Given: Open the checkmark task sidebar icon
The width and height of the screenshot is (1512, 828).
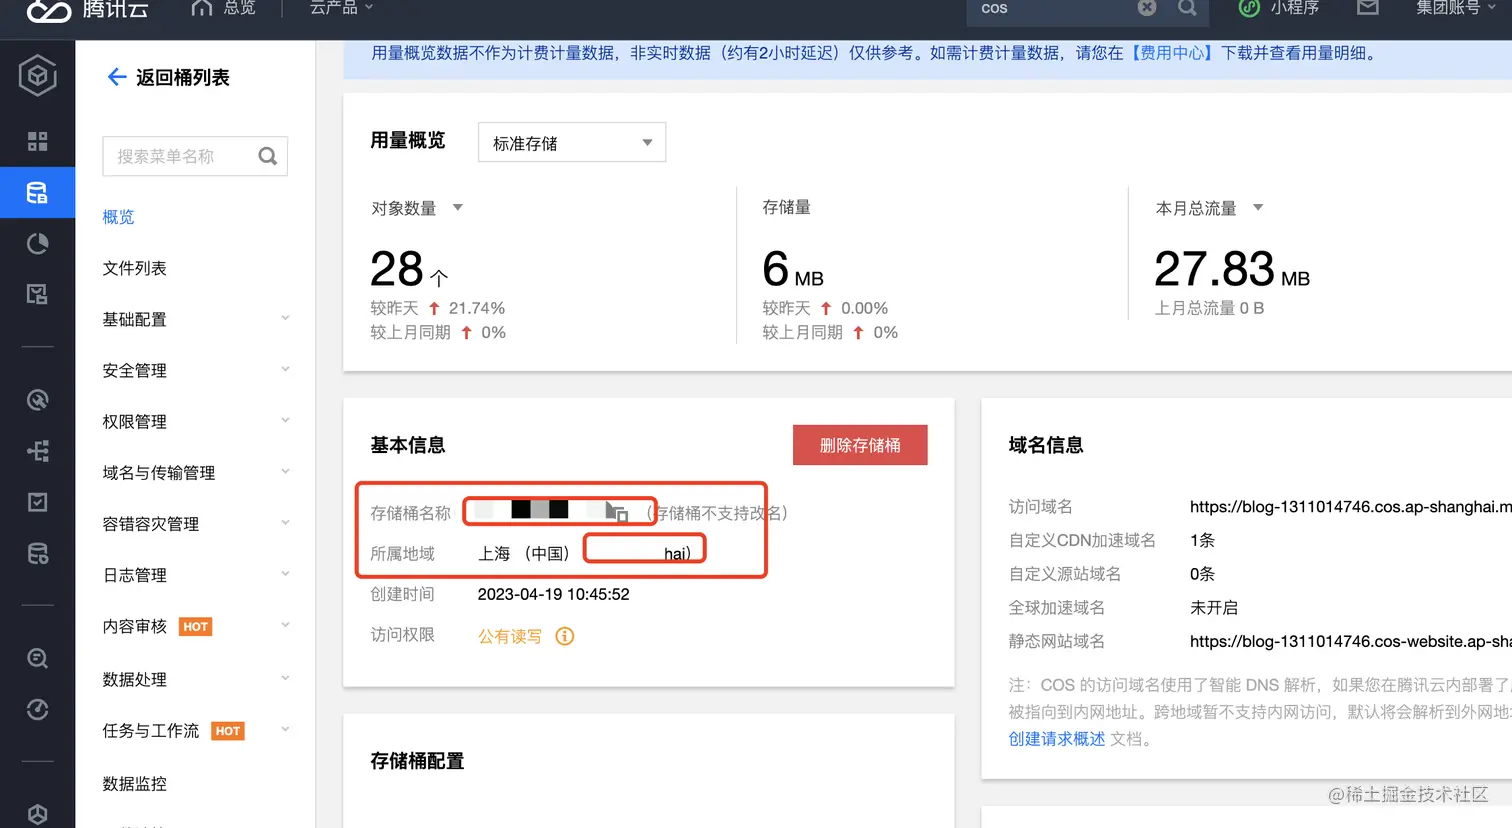Looking at the screenshot, I should [x=37, y=502].
